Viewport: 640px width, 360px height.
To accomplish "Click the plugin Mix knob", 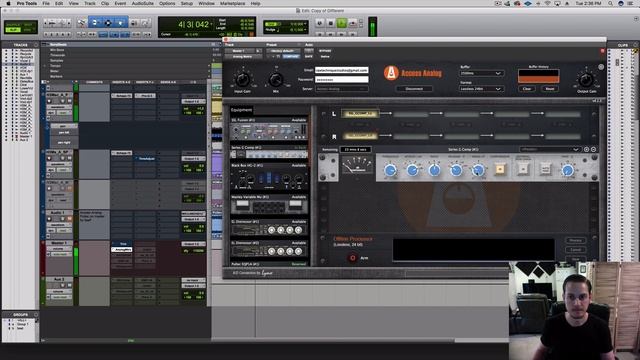I will 276,79.
